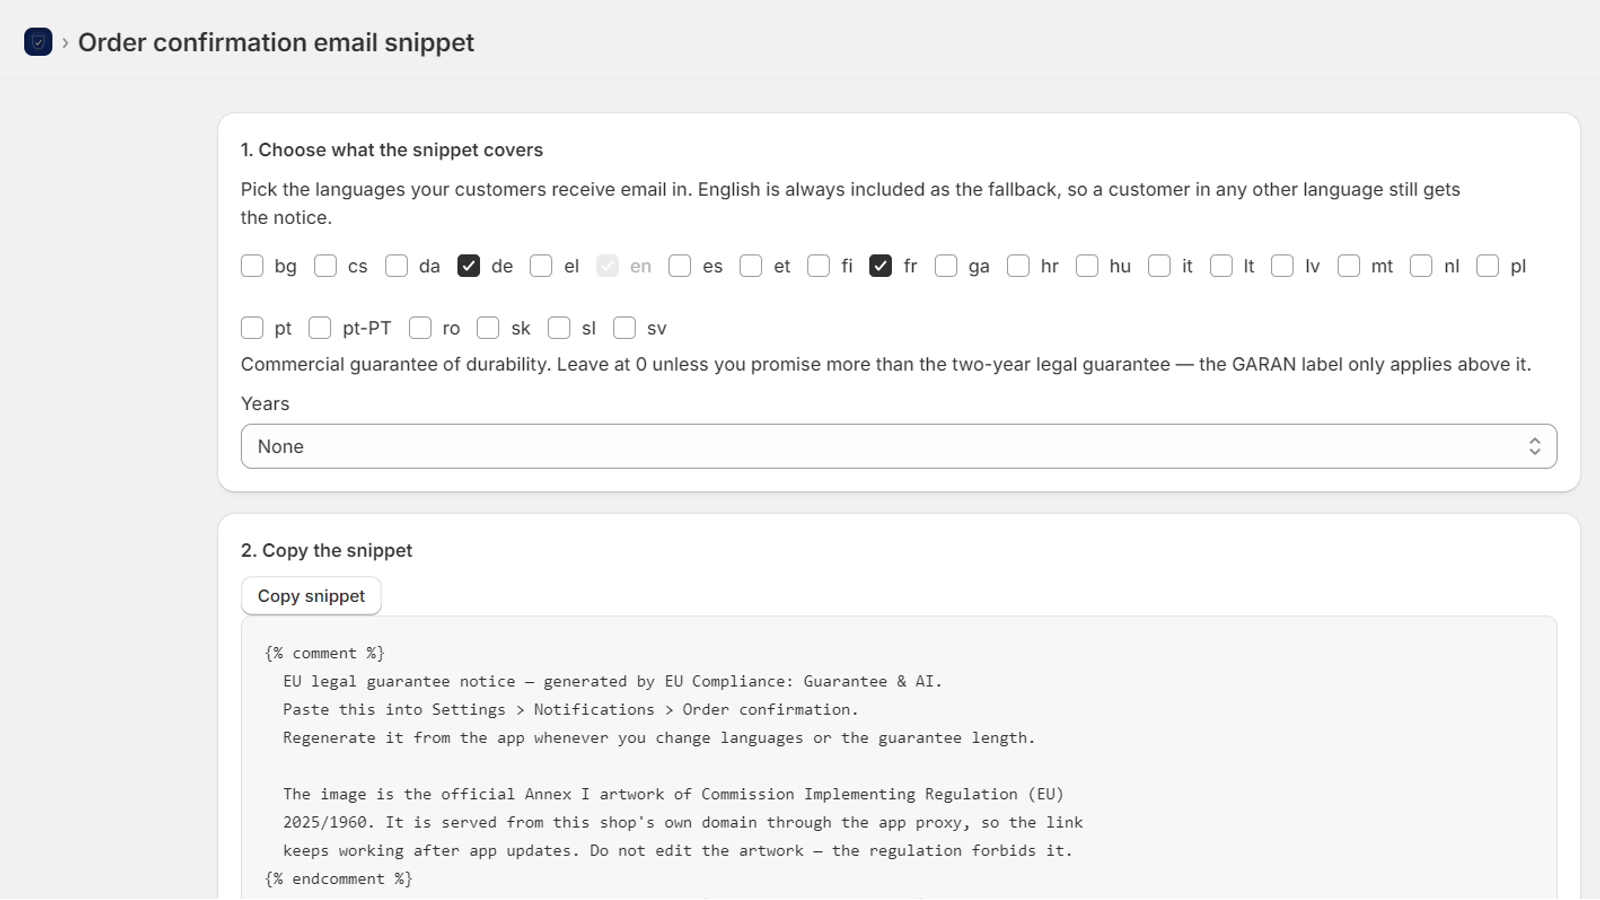
Task: Select the it language checkbox
Action: click(x=1159, y=266)
